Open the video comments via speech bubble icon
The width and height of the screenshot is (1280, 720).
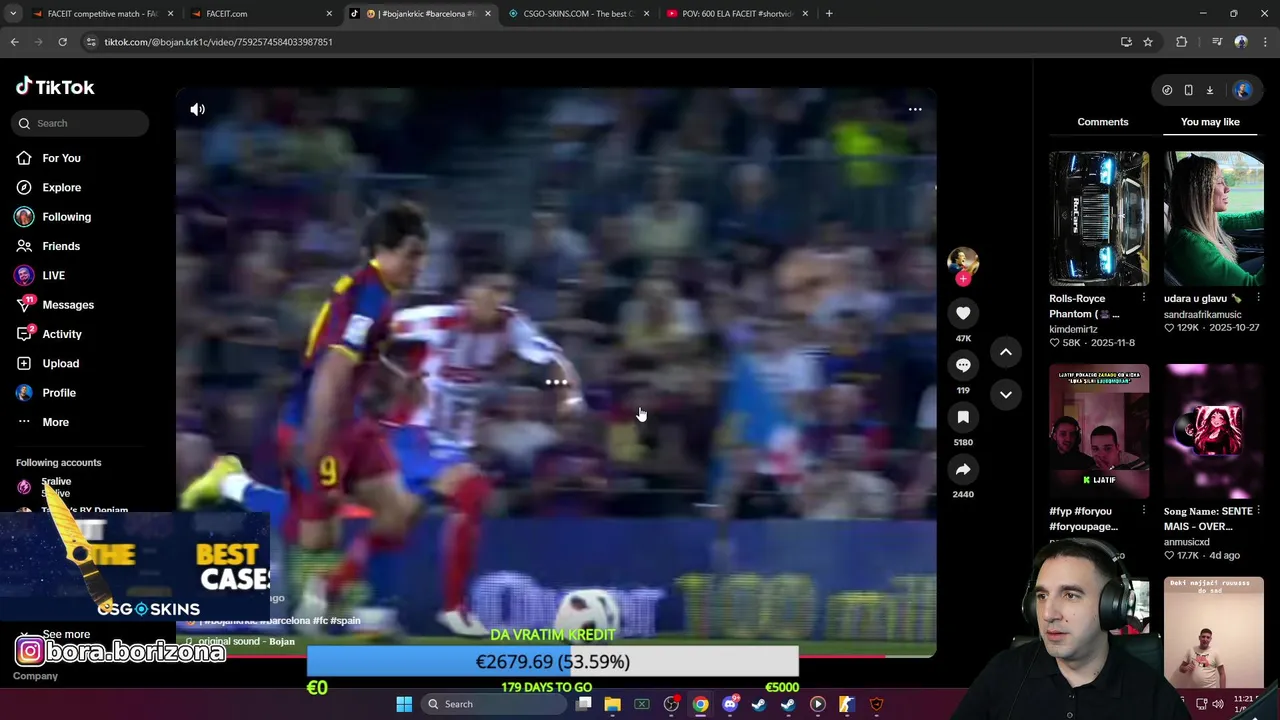pos(963,366)
